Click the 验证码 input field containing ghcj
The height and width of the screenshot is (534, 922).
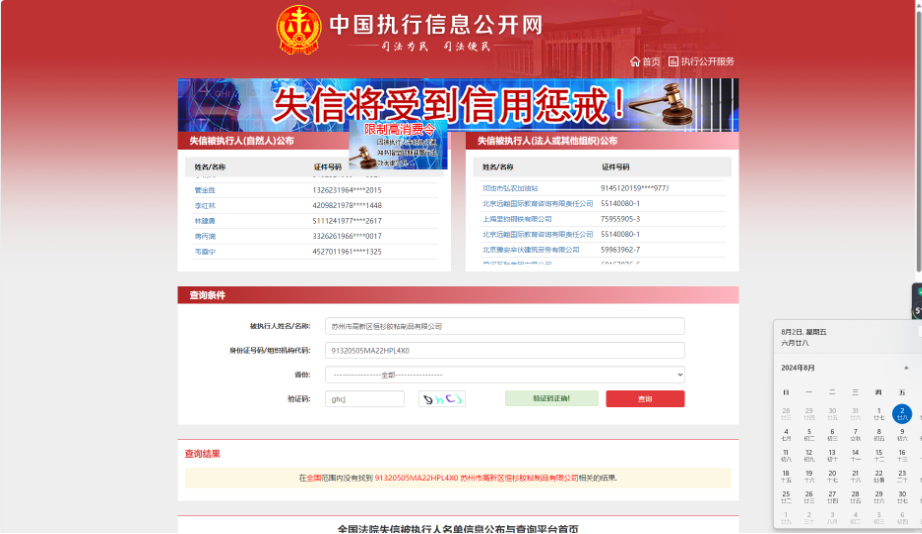click(365, 399)
